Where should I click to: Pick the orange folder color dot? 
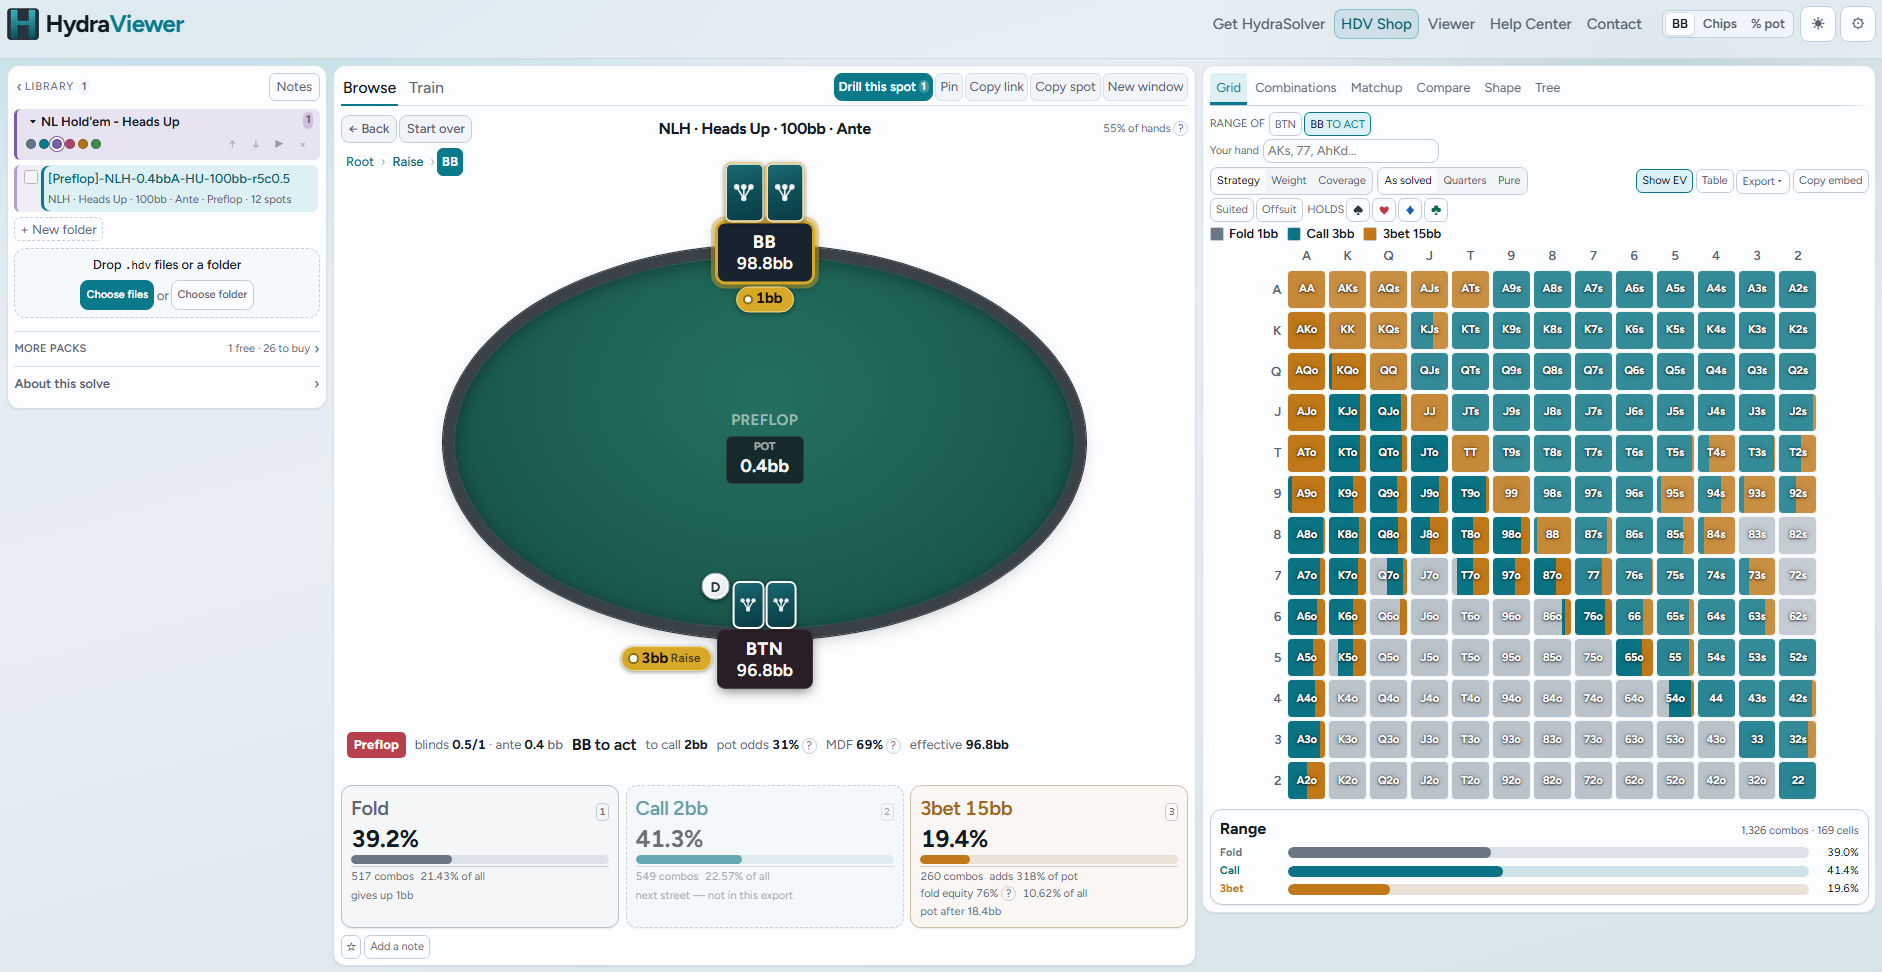[x=83, y=144]
